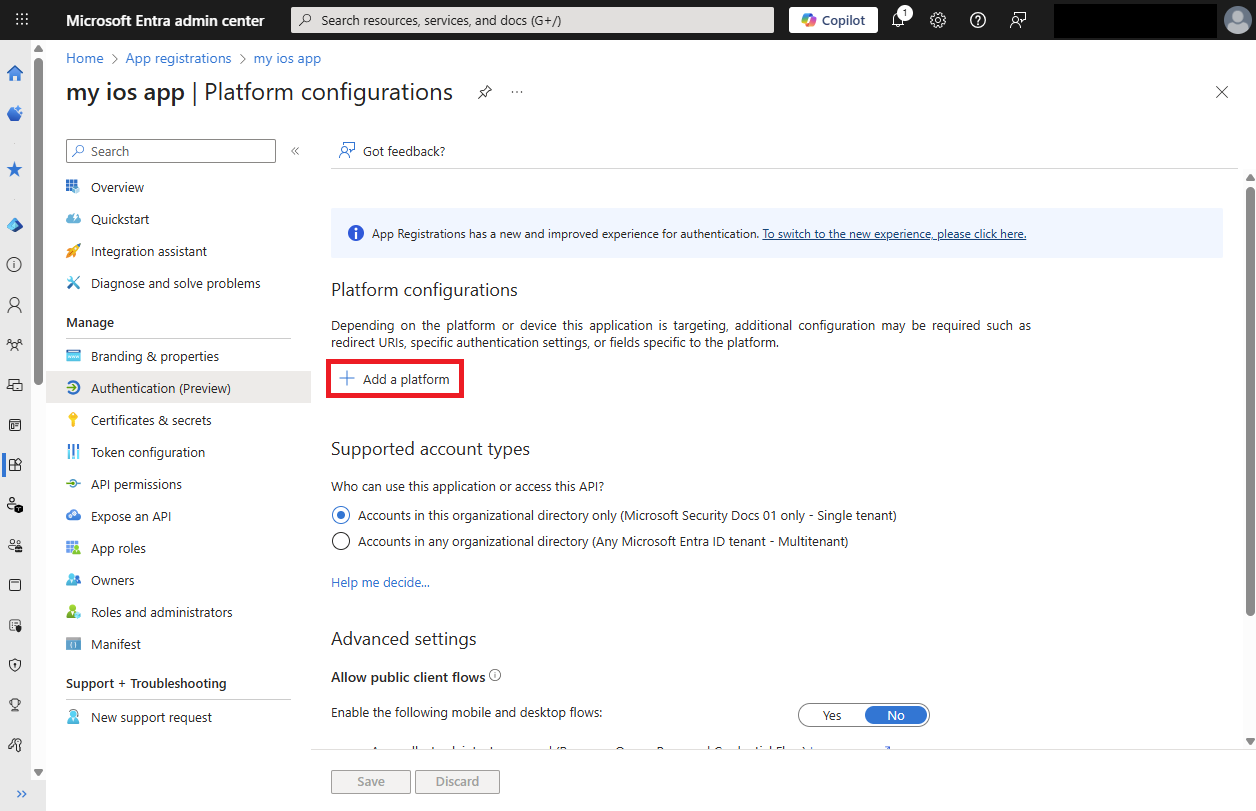Open the Copilot button

click(834, 20)
